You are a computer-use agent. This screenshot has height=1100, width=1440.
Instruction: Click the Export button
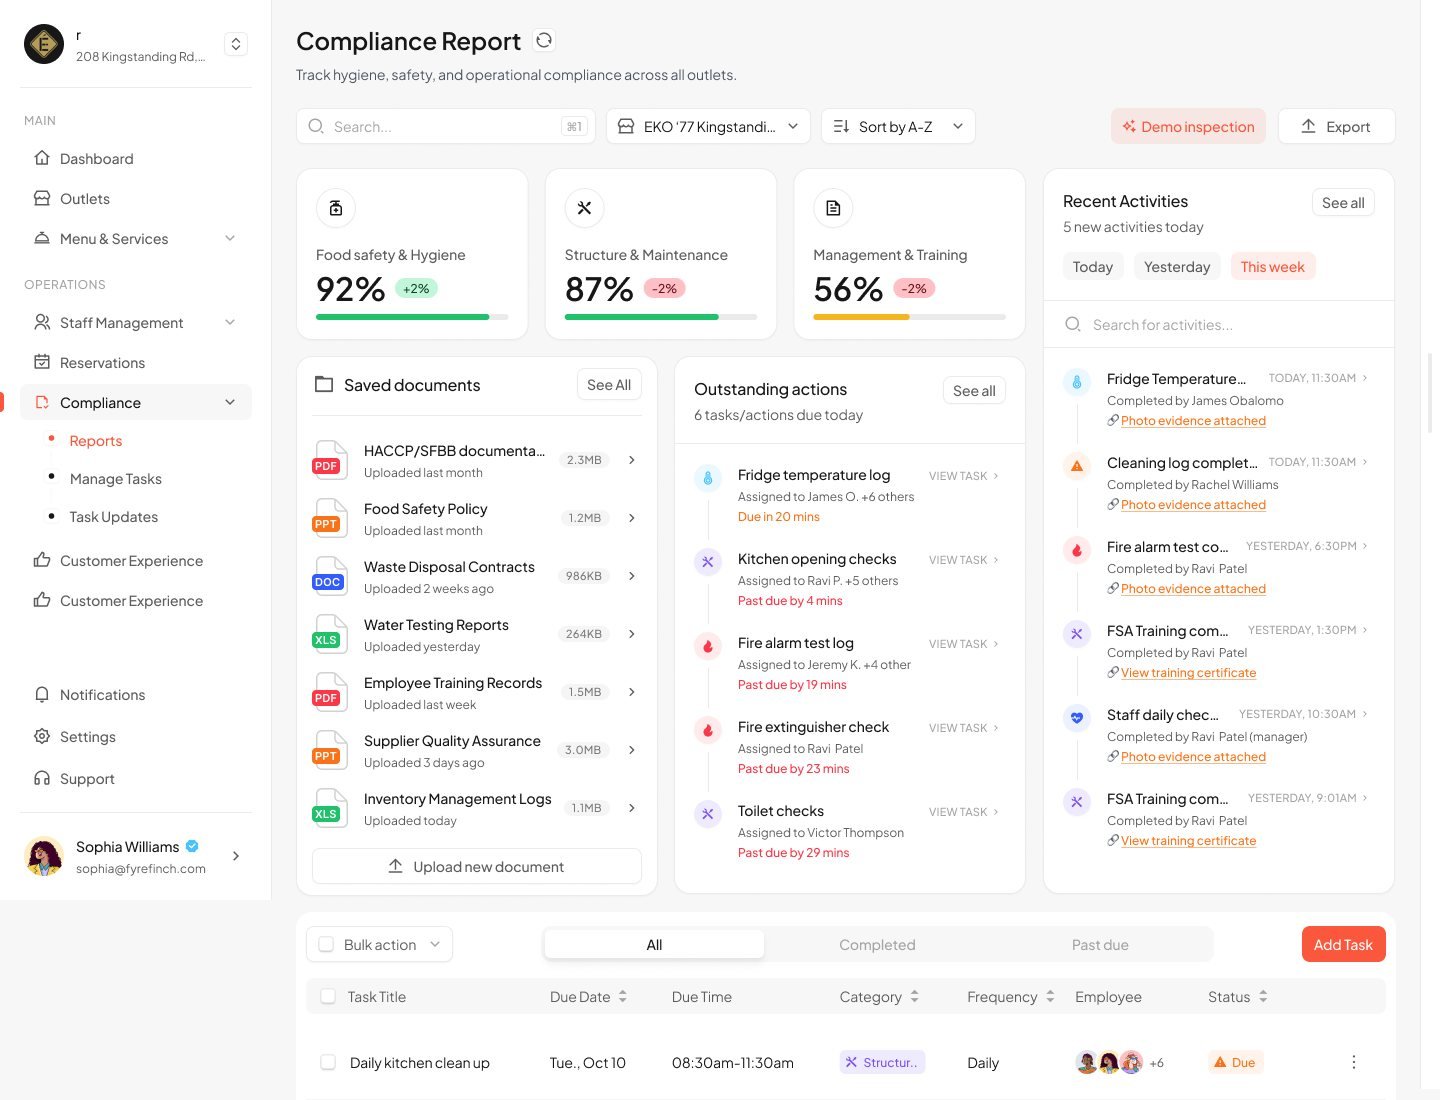coord(1336,126)
